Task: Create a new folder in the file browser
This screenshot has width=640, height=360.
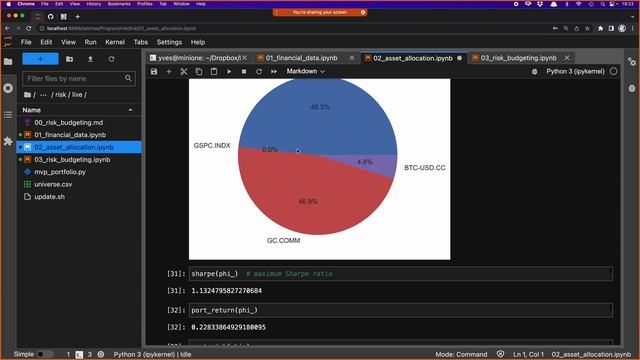Action: (x=69, y=59)
